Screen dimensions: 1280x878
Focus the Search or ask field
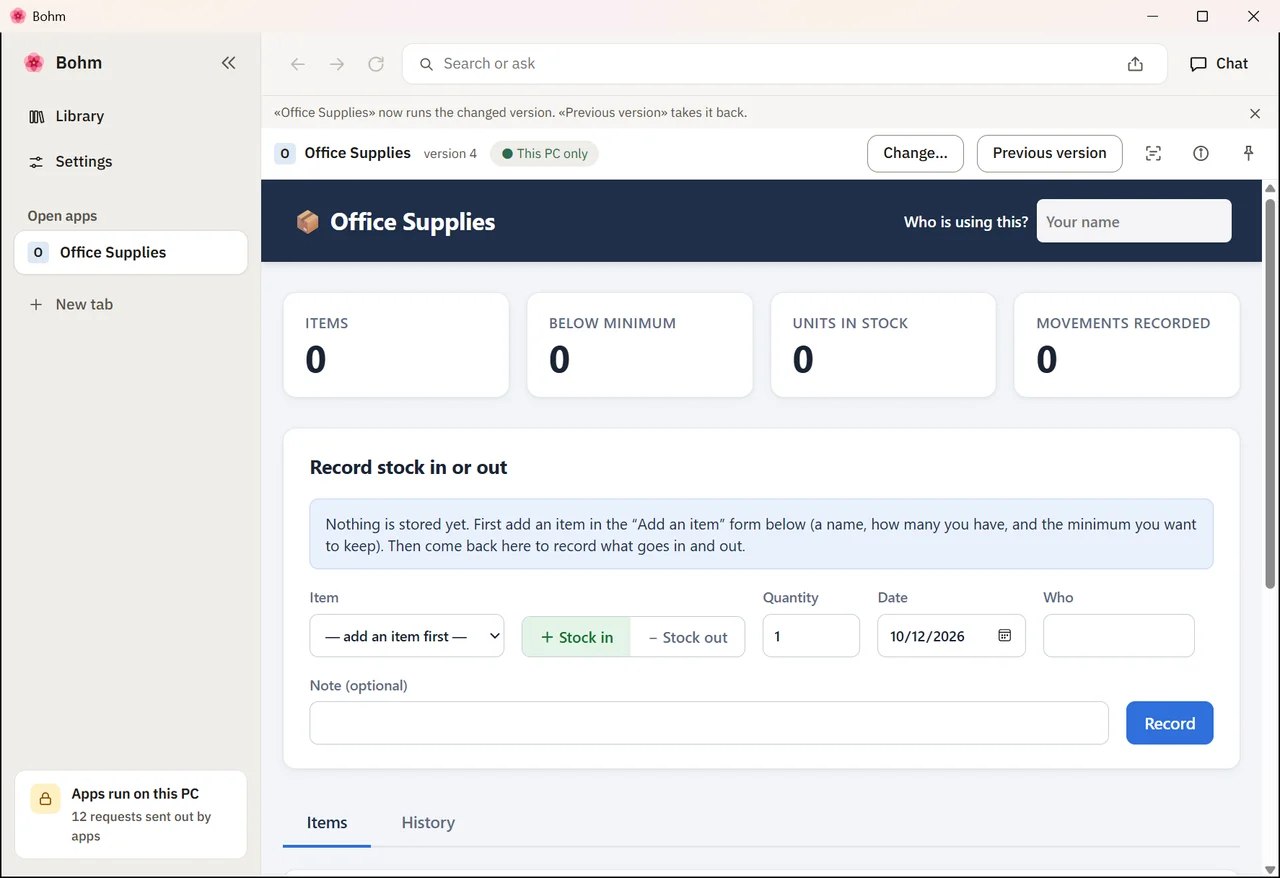tap(784, 64)
